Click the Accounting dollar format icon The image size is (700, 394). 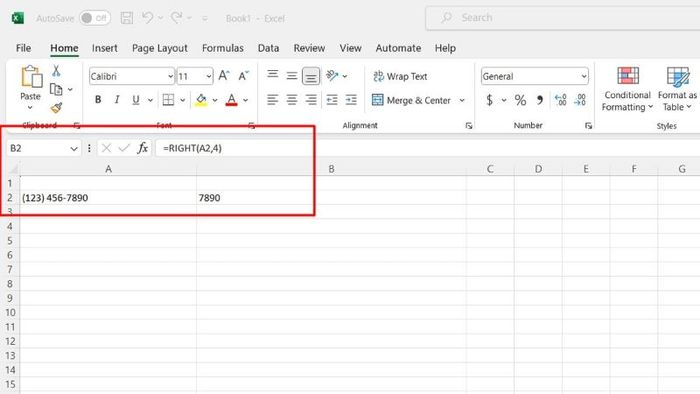(489, 100)
